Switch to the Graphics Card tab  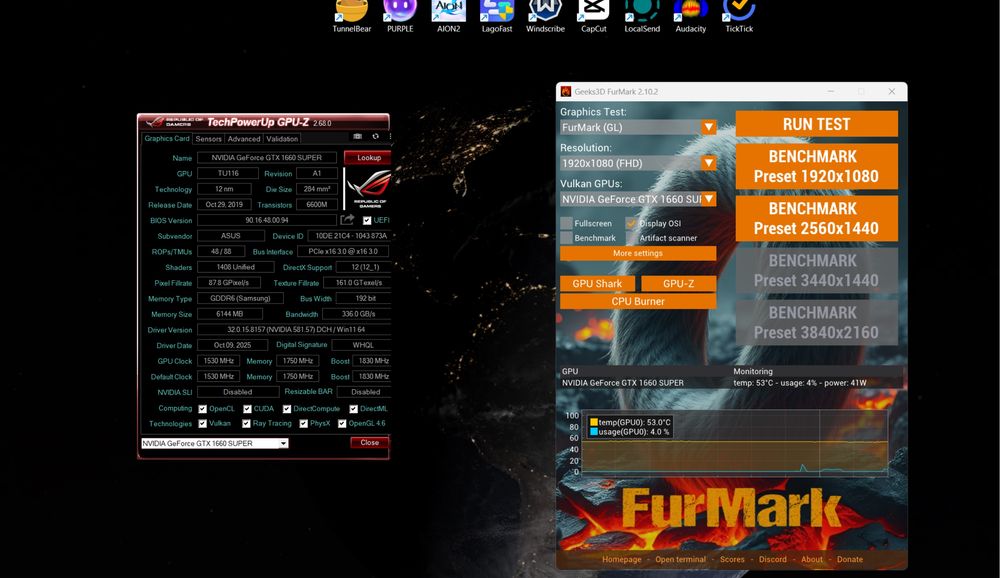click(x=166, y=138)
